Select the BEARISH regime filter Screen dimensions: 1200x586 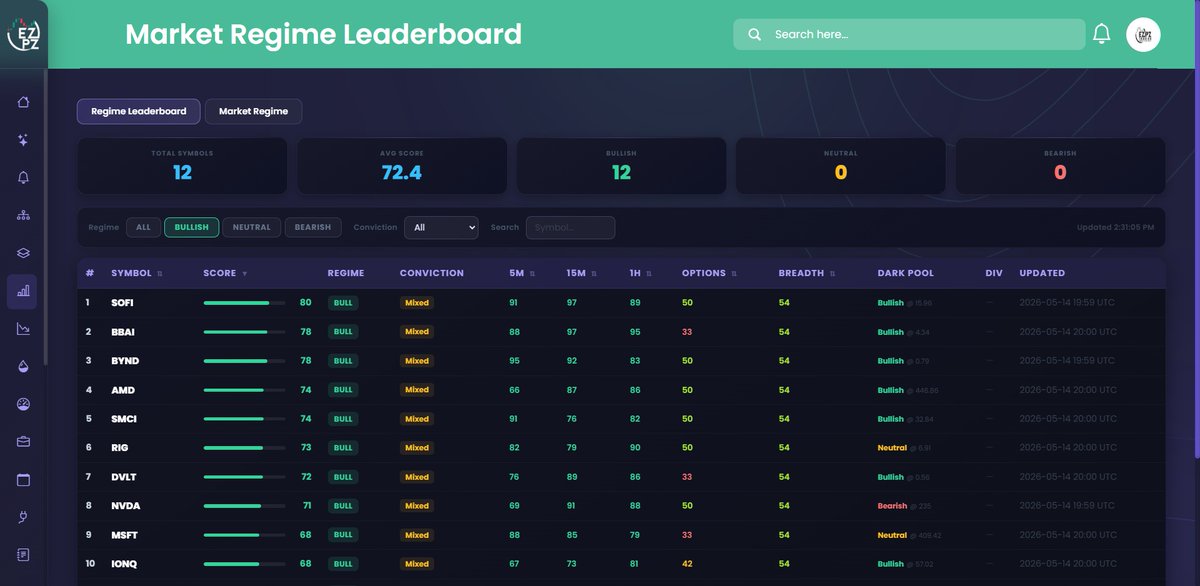coord(313,227)
